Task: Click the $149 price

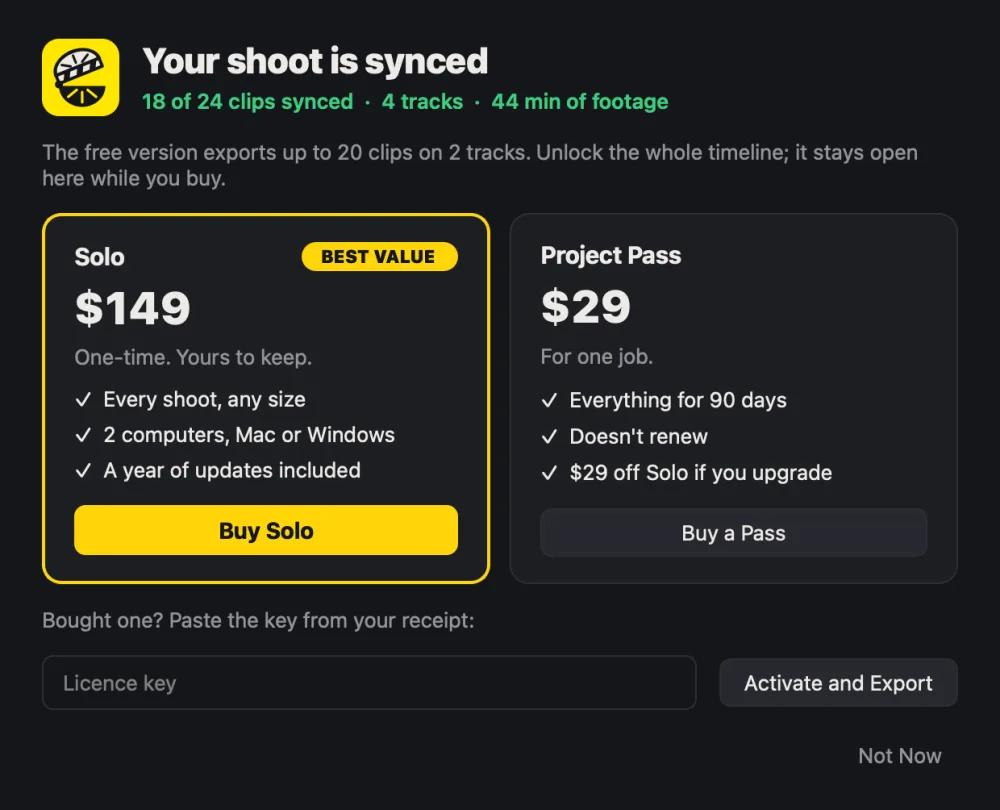Action: point(133,308)
